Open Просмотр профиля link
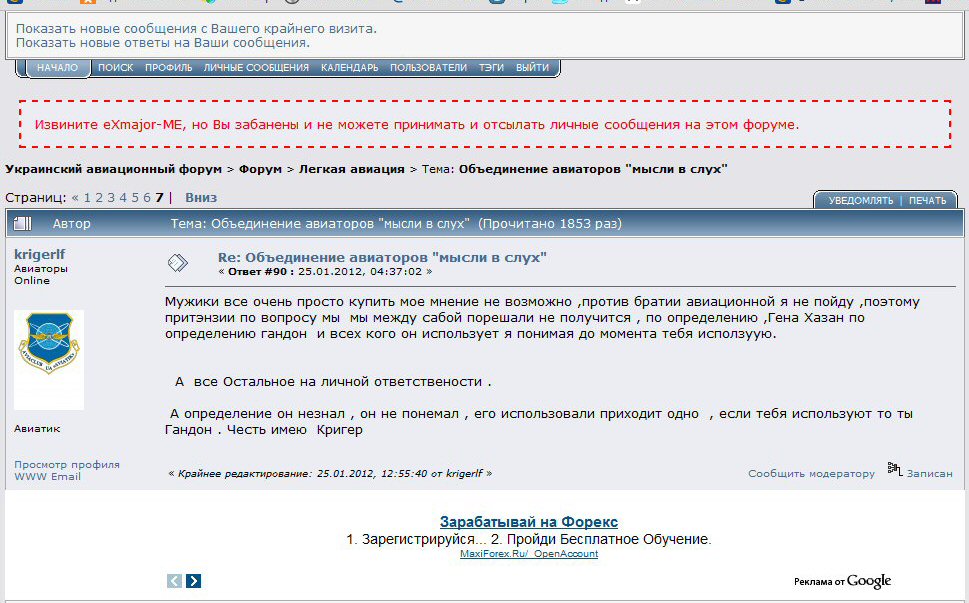 [67, 464]
